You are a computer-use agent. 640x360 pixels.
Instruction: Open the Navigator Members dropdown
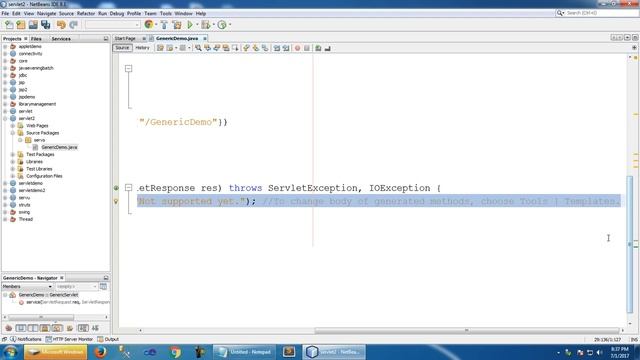click(x=27, y=287)
